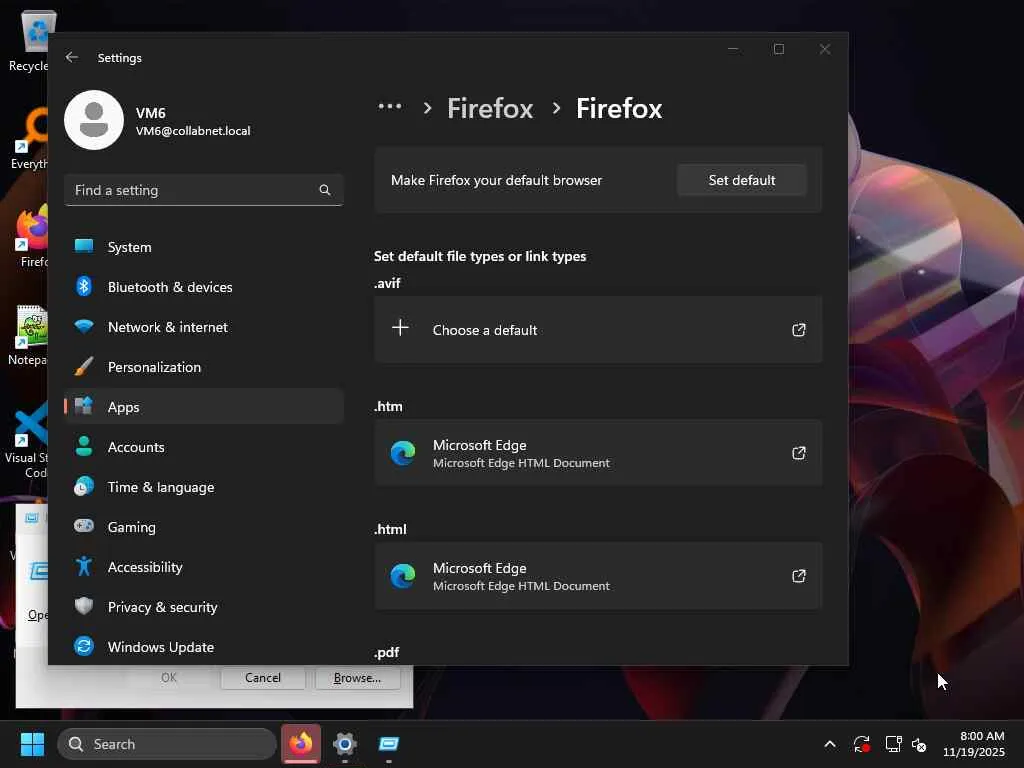Click Set default button for Firefox
The width and height of the screenshot is (1024, 768).
click(x=742, y=180)
